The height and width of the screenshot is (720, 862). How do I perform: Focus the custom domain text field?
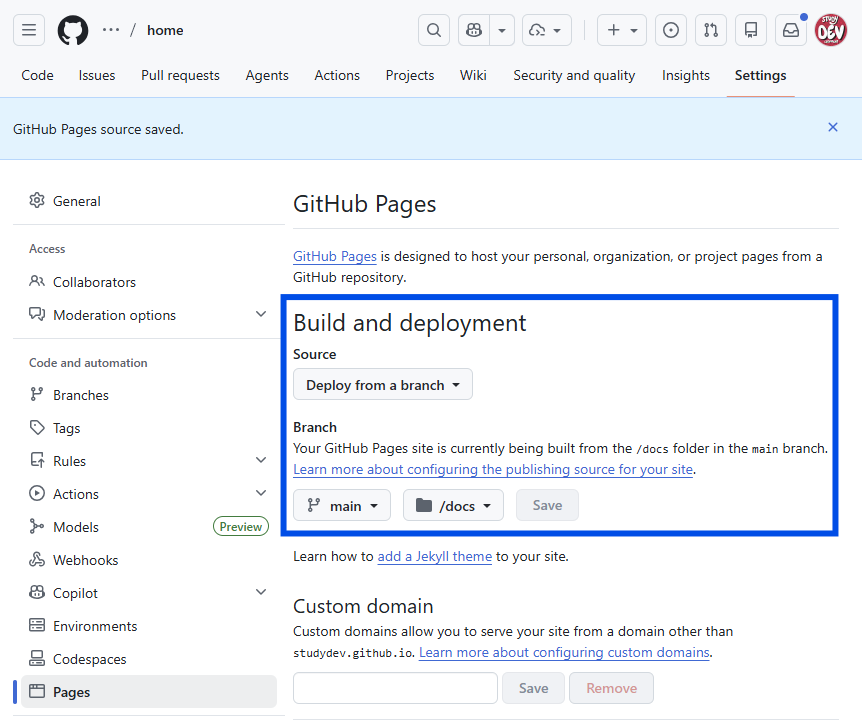(x=395, y=688)
